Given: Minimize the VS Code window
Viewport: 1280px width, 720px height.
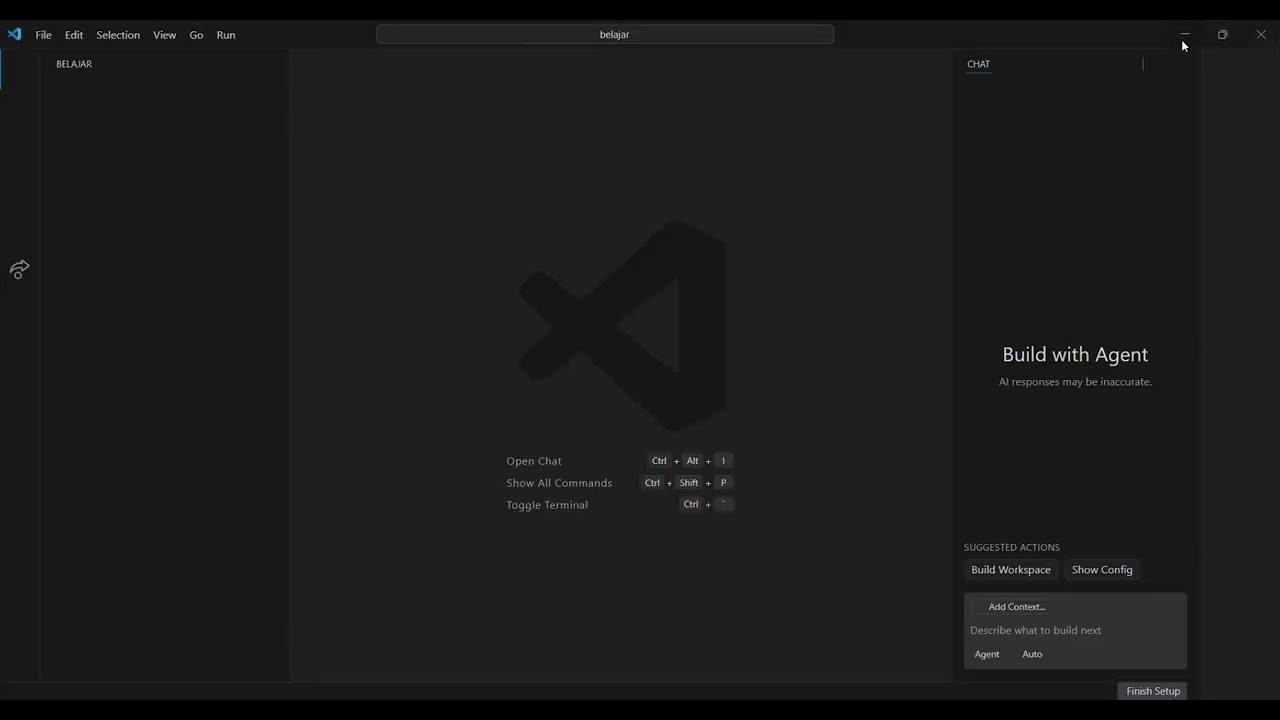Looking at the screenshot, I should point(1185,35).
